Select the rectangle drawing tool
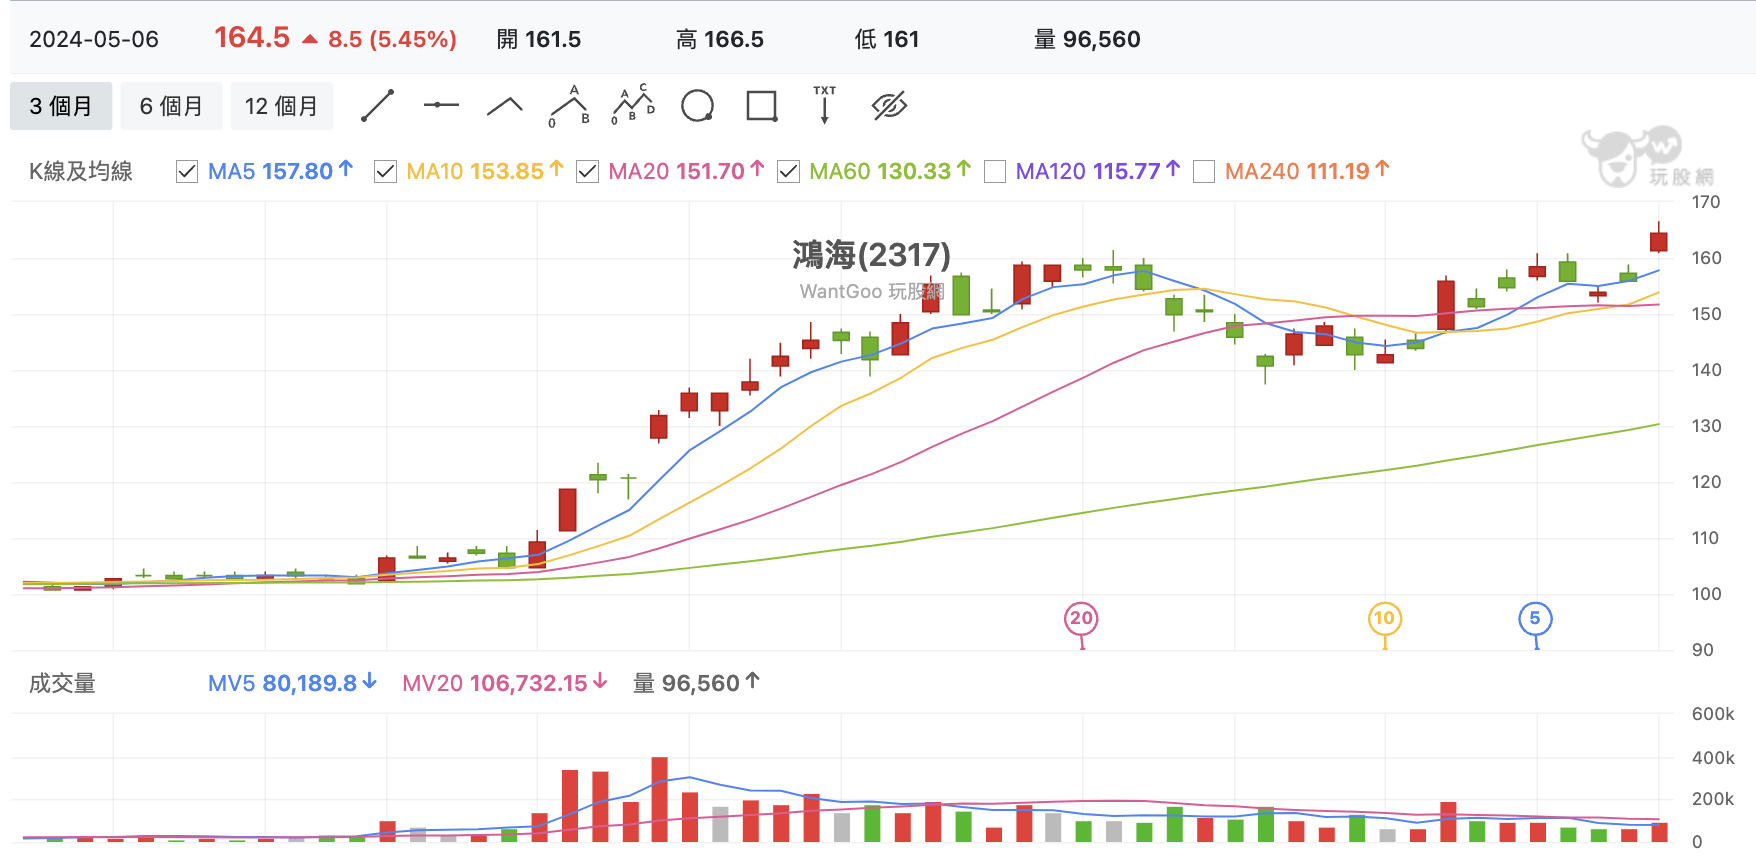The height and width of the screenshot is (856, 1756). tap(762, 105)
